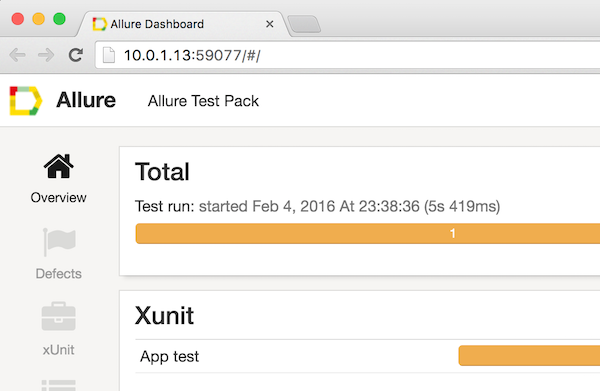Click the Allure Dashboard tab favicon

pyautogui.click(x=99, y=24)
